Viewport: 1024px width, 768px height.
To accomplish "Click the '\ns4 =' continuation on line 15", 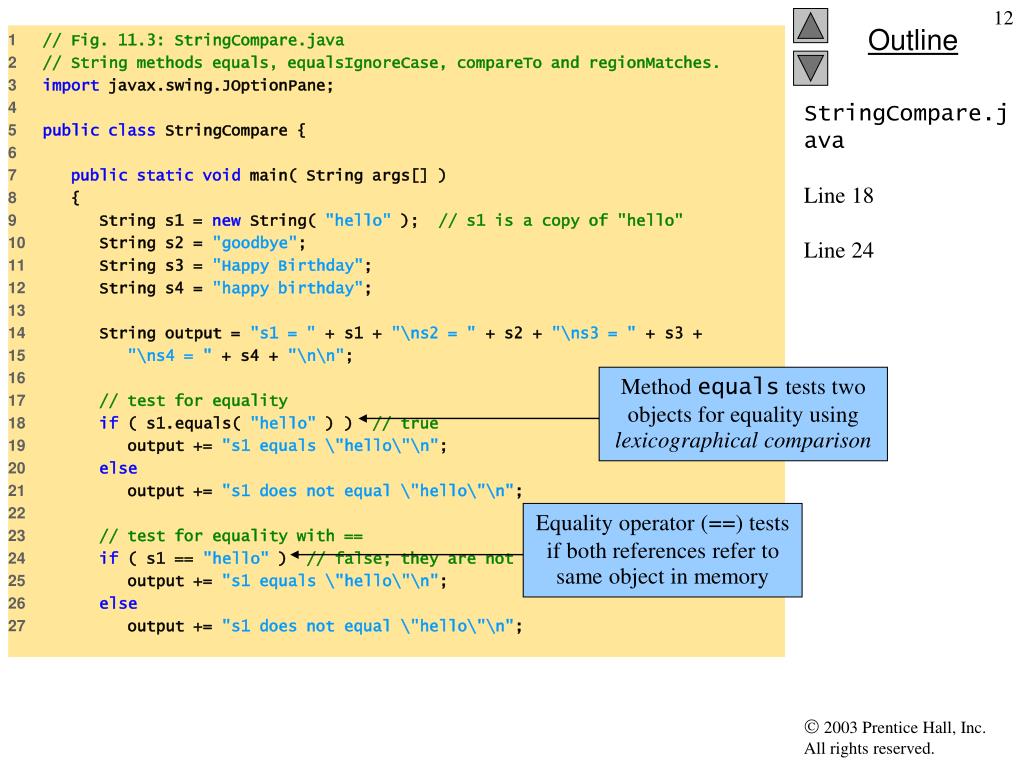I will [x=240, y=356].
